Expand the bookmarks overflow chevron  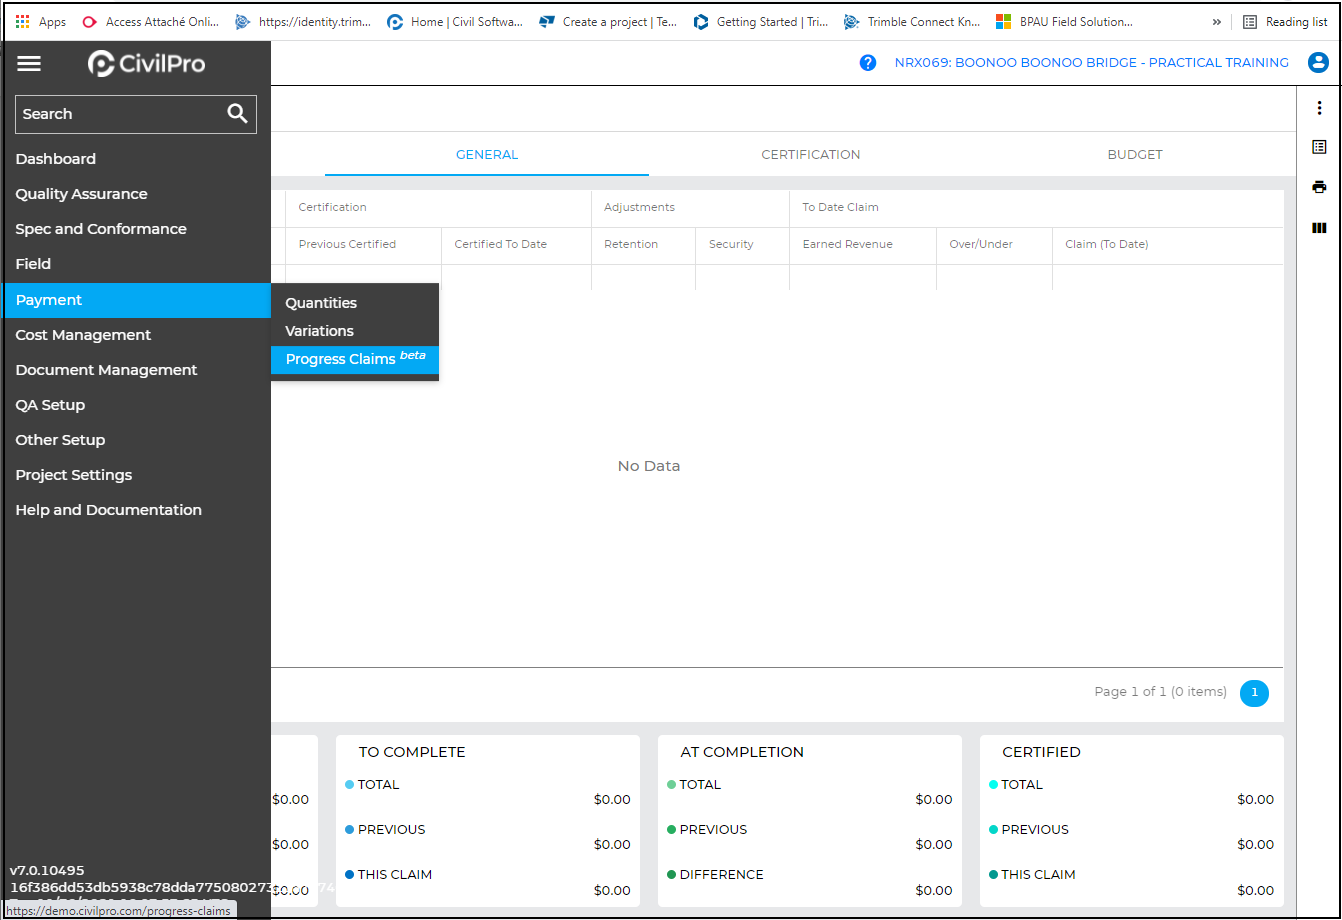coord(1217,22)
